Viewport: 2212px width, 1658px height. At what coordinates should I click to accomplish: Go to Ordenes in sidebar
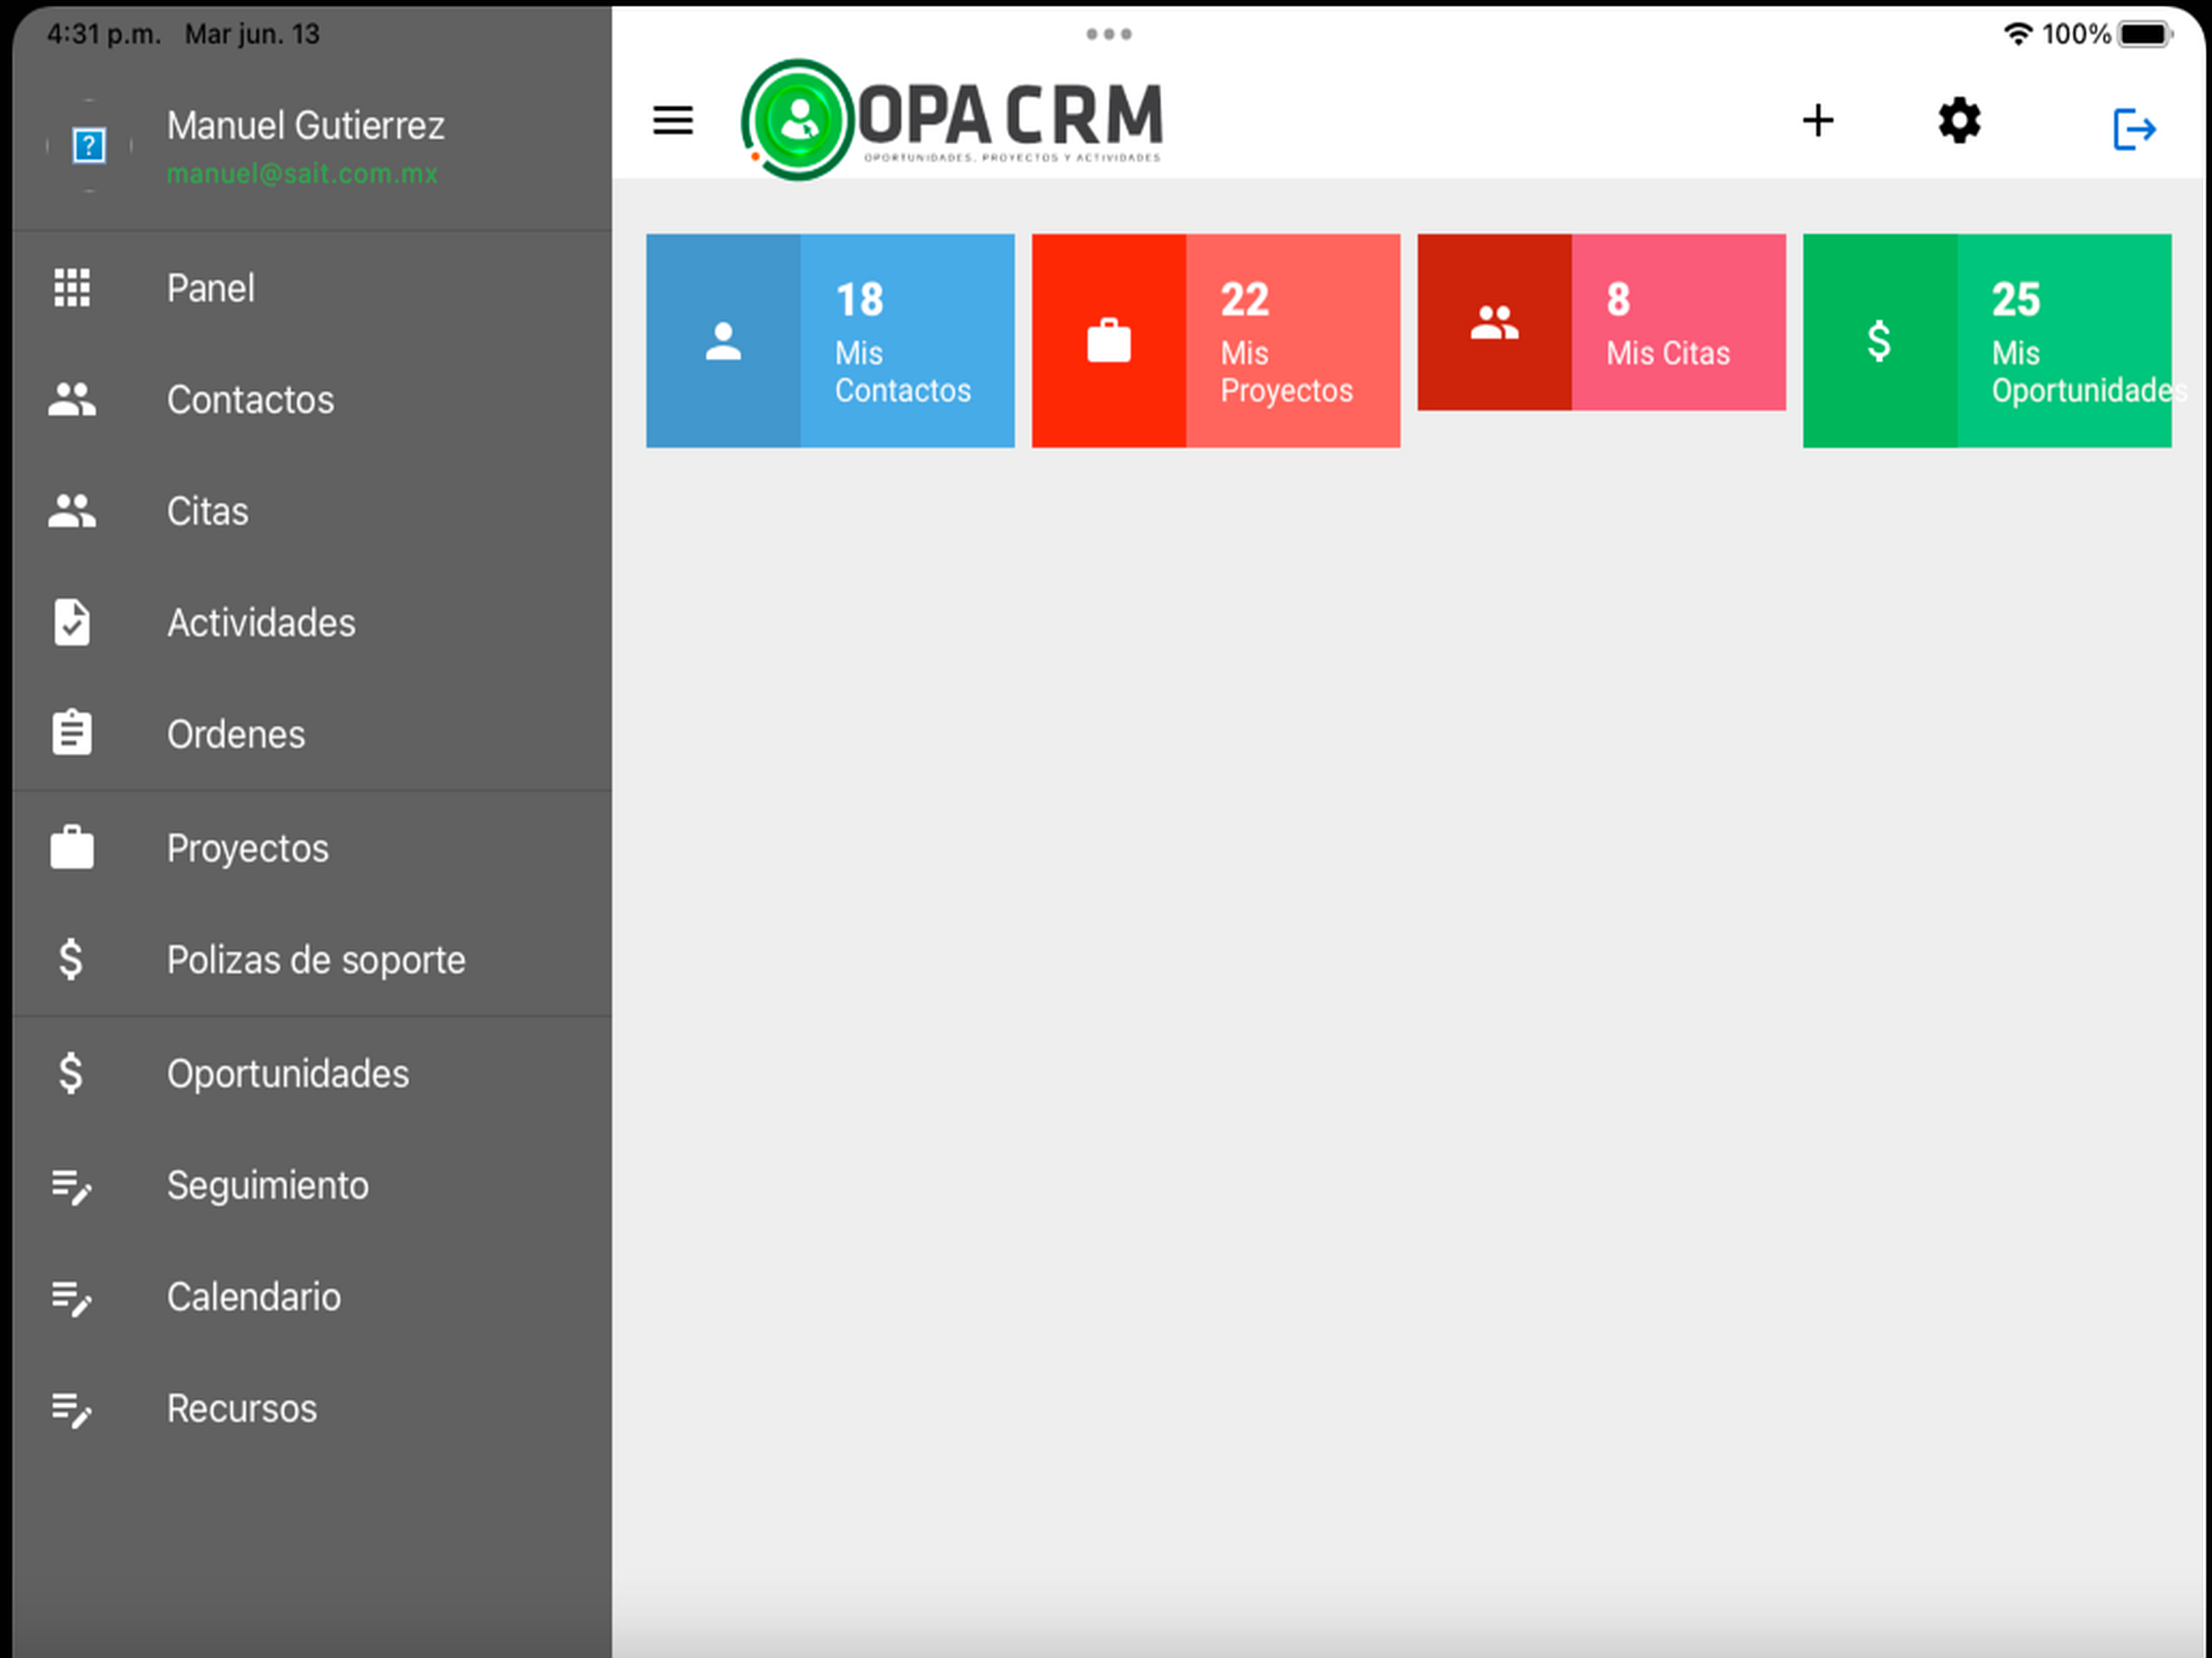[236, 735]
